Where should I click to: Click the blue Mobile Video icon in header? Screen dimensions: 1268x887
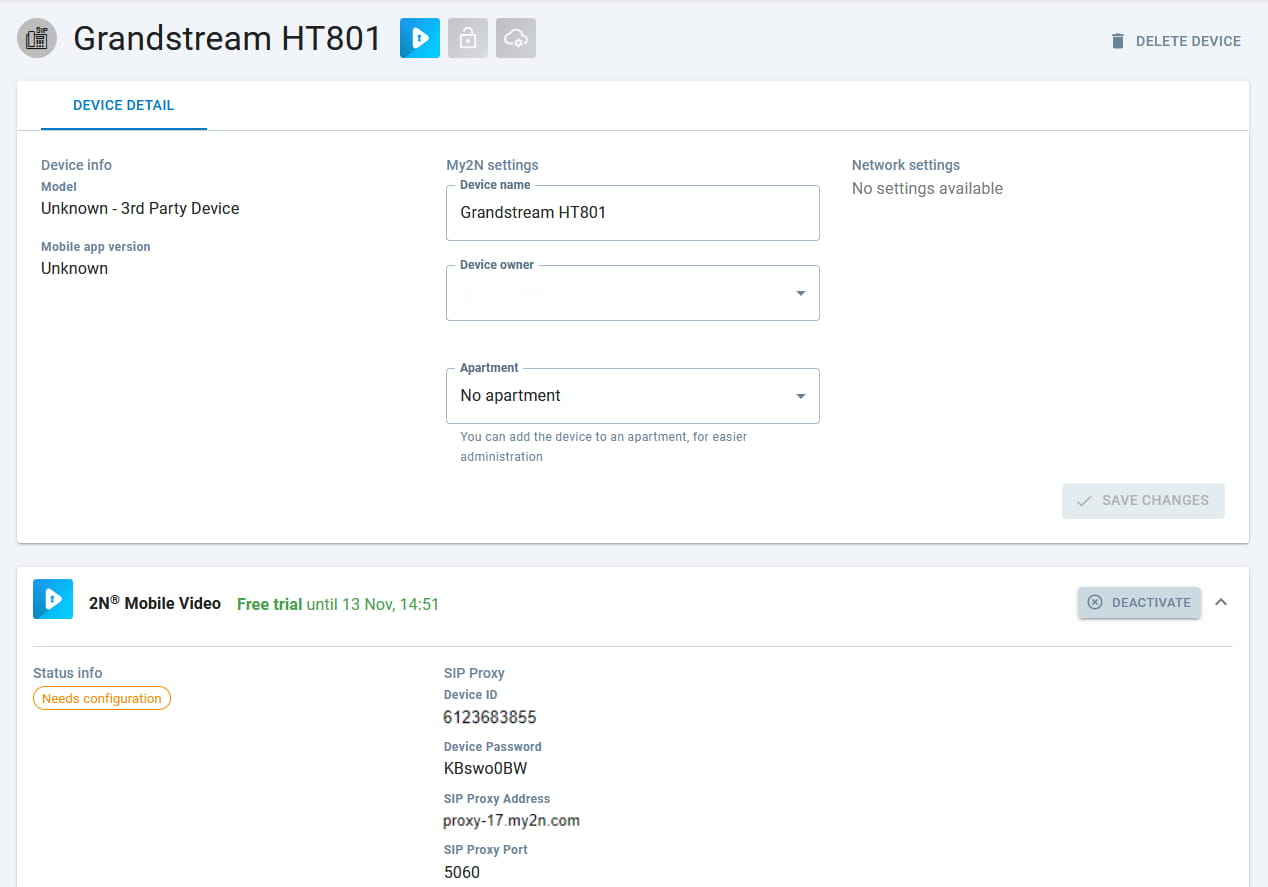(x=420, y=38)
